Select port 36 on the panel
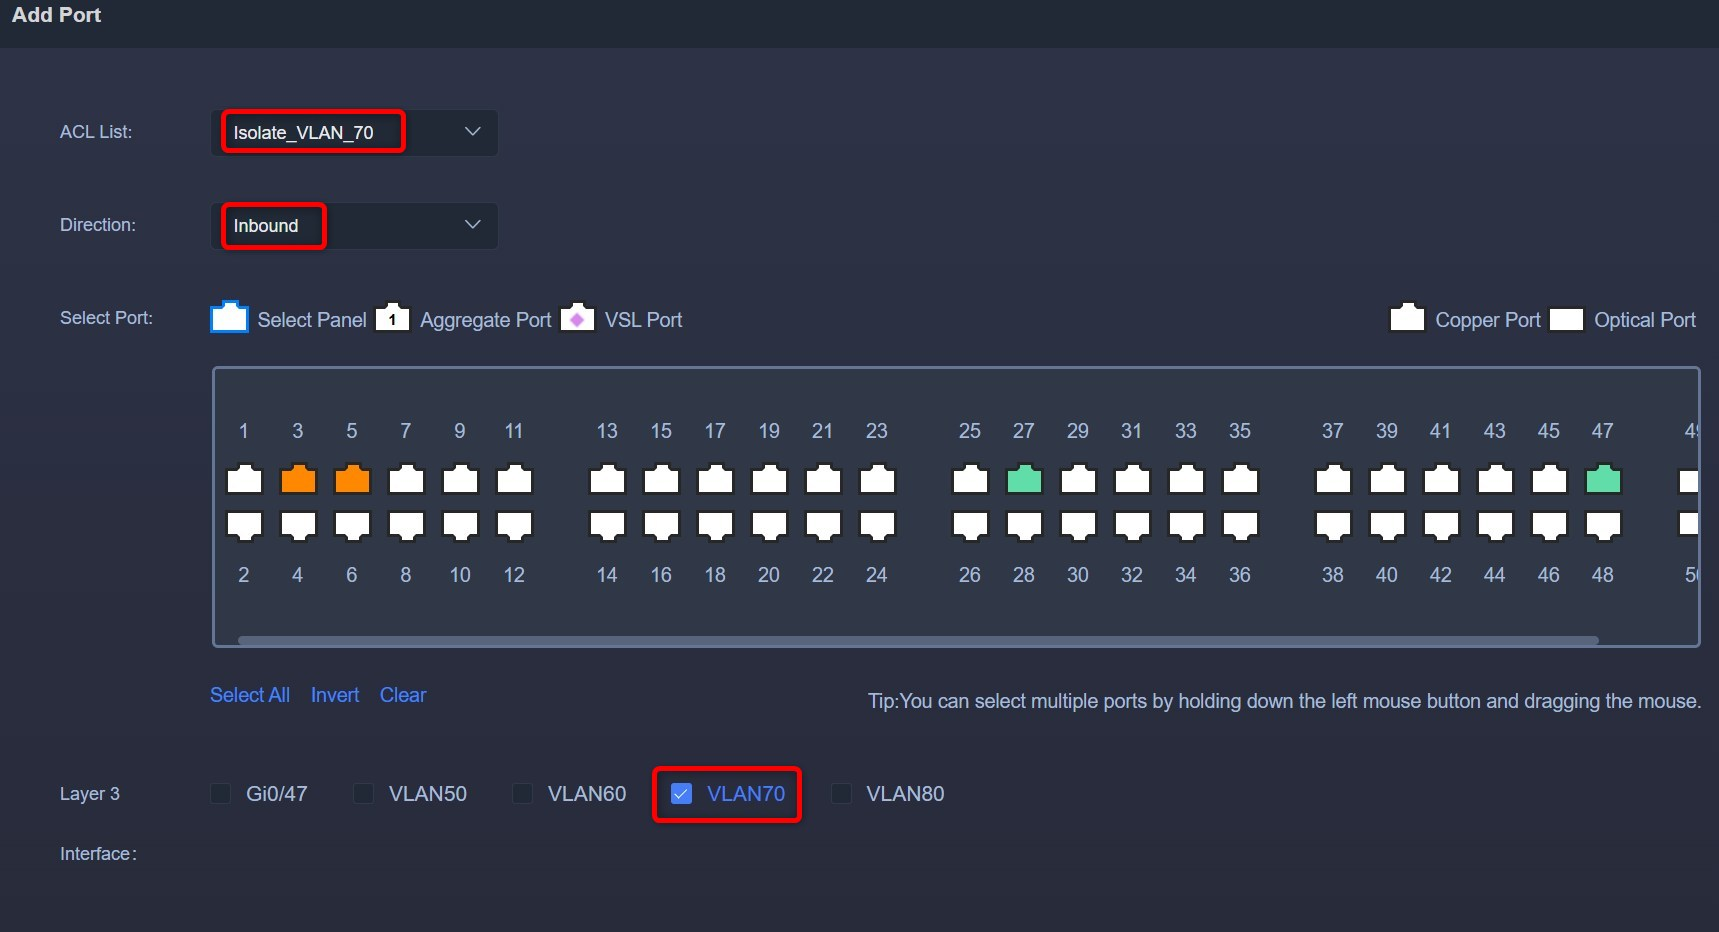This screenshot has width=1719, height=932. (x=1240, y=526)
